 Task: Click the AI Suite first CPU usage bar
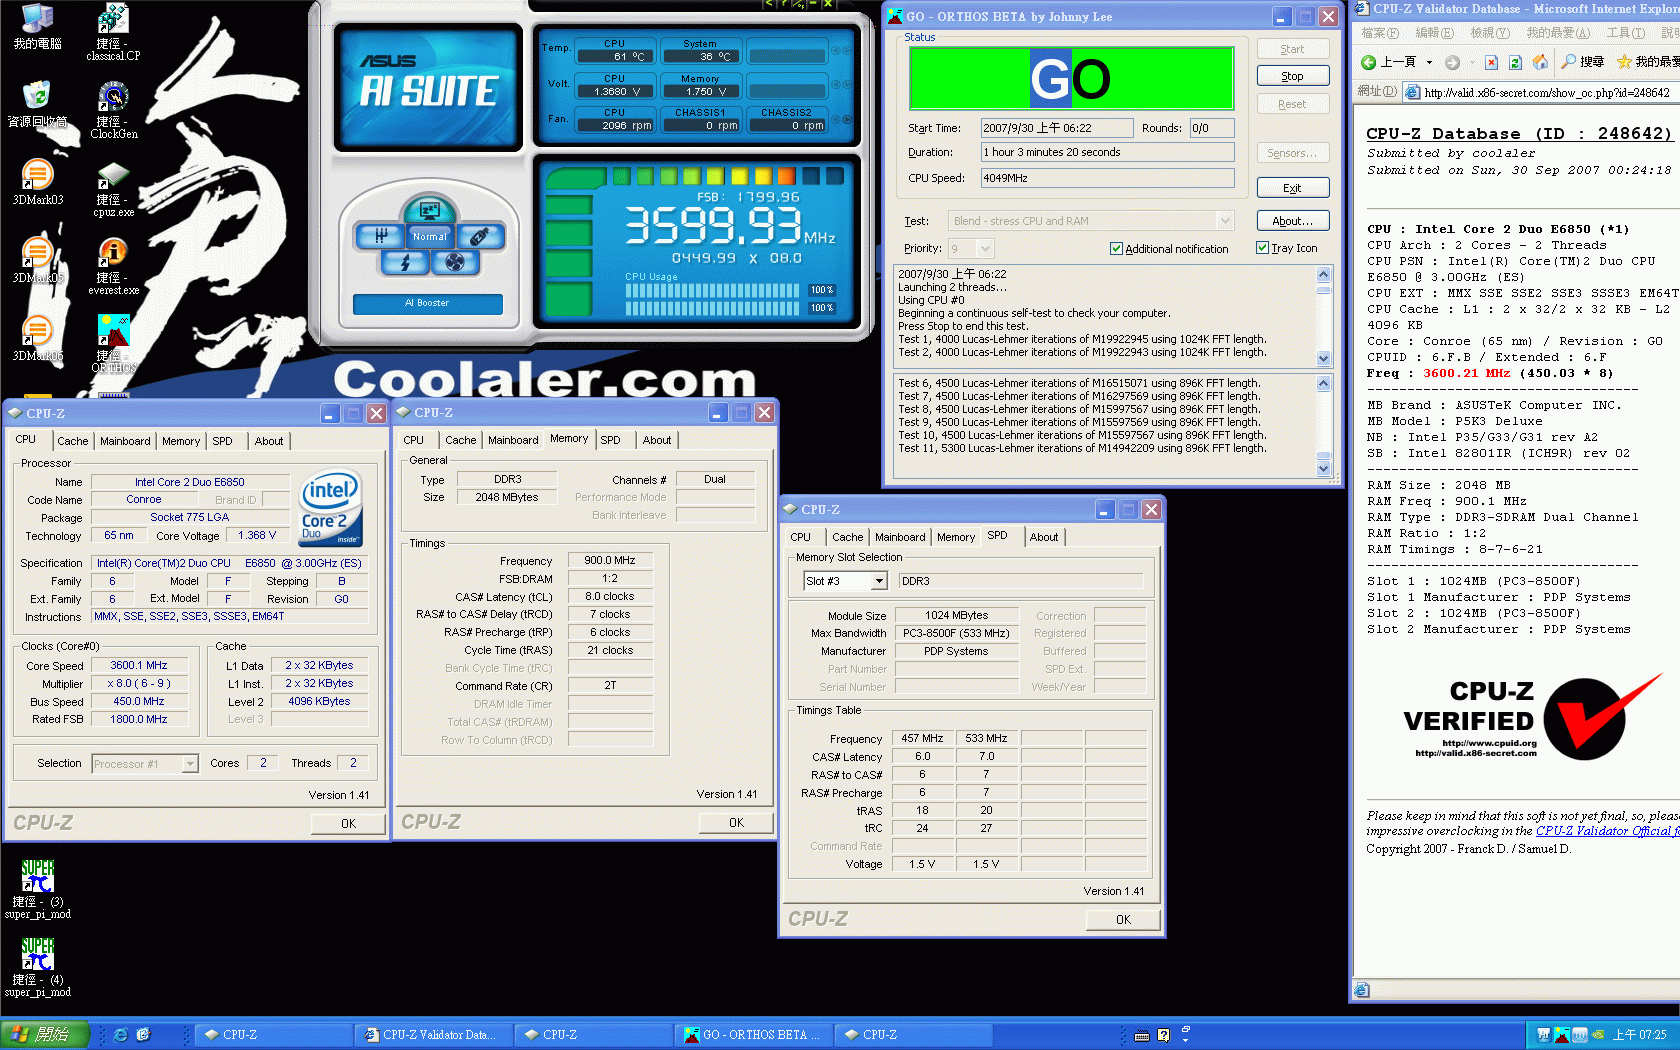coord(714,290)
